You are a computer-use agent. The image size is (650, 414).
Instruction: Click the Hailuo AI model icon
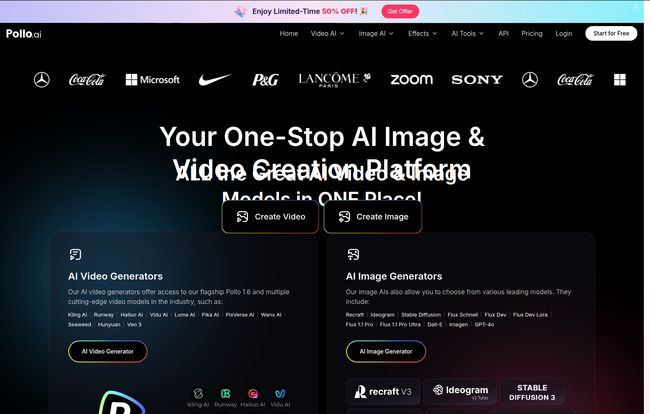tap(253, 393)
